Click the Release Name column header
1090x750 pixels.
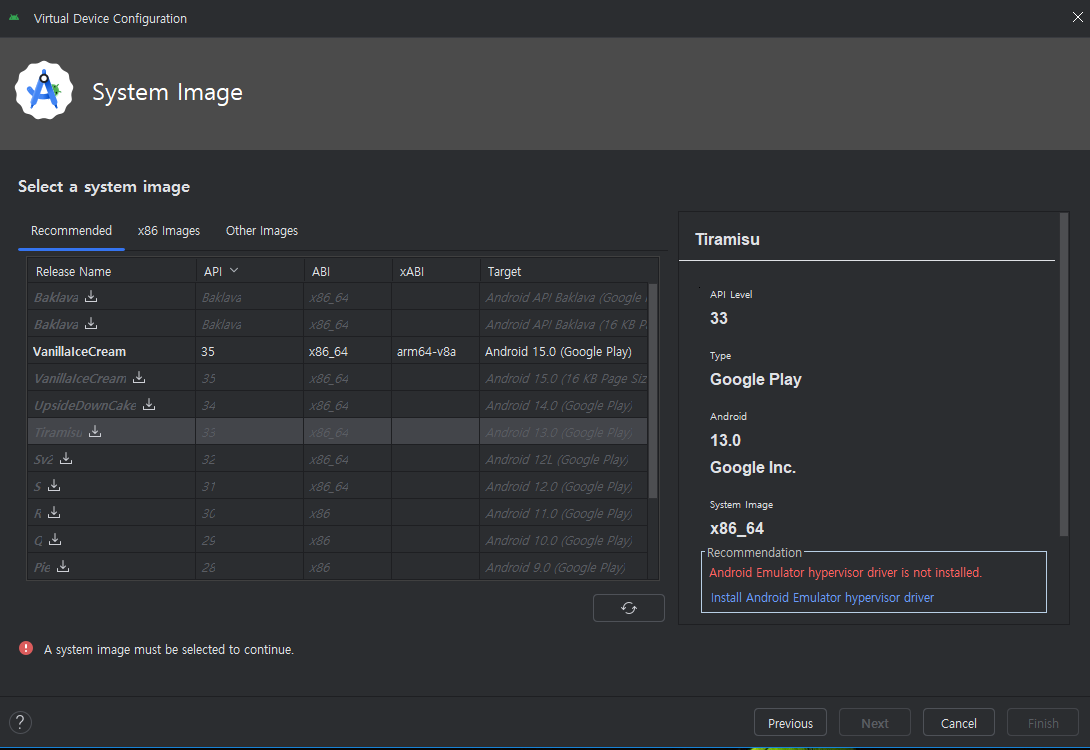[x=111, y=271]
